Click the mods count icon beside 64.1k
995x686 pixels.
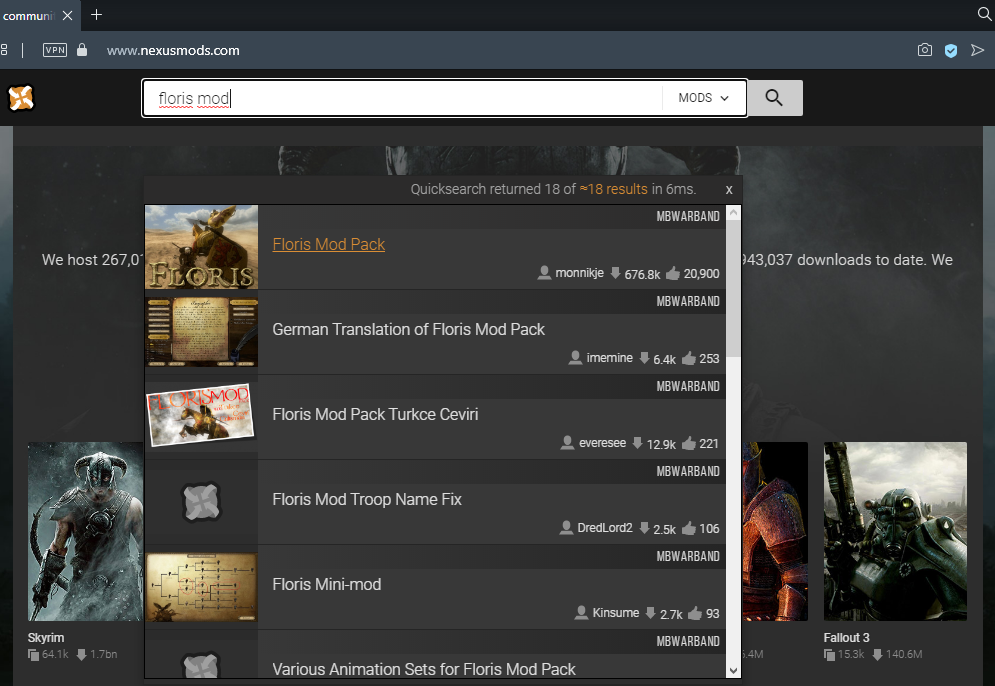pyautogui.click(x=33, y=654)
